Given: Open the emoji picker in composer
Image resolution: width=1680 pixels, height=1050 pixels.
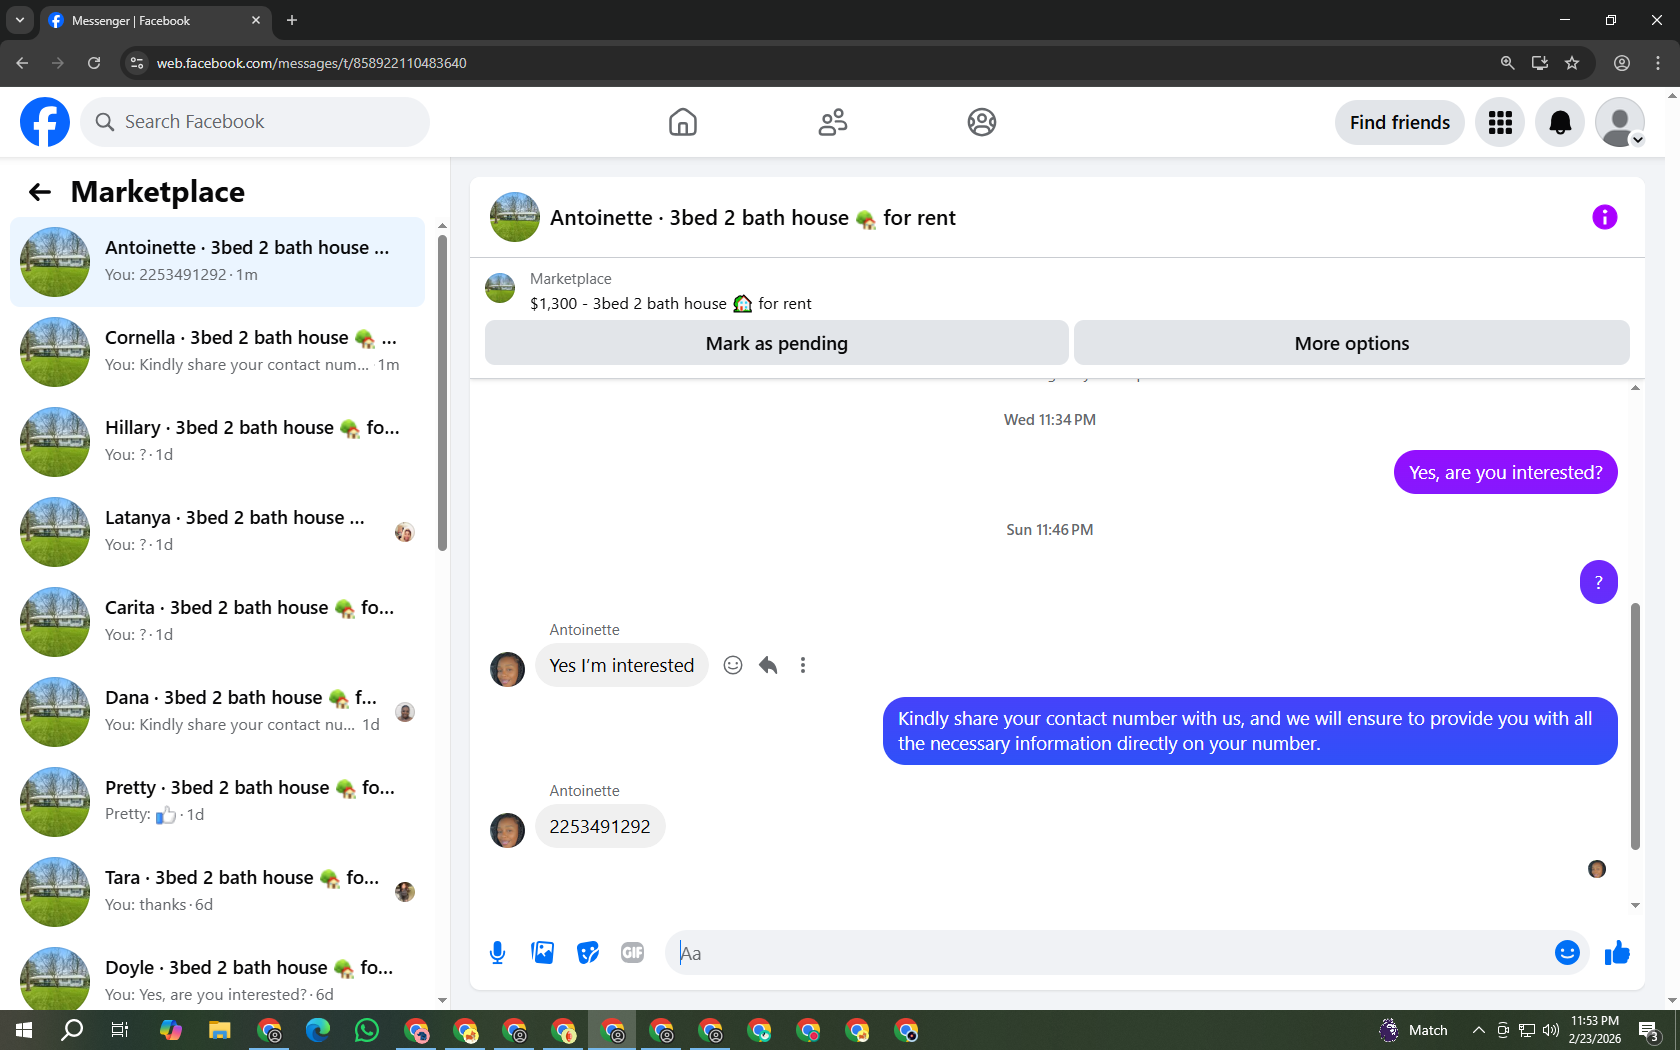Looking at the screenshot, I should pyautogui.click(x=1567, y=953).
